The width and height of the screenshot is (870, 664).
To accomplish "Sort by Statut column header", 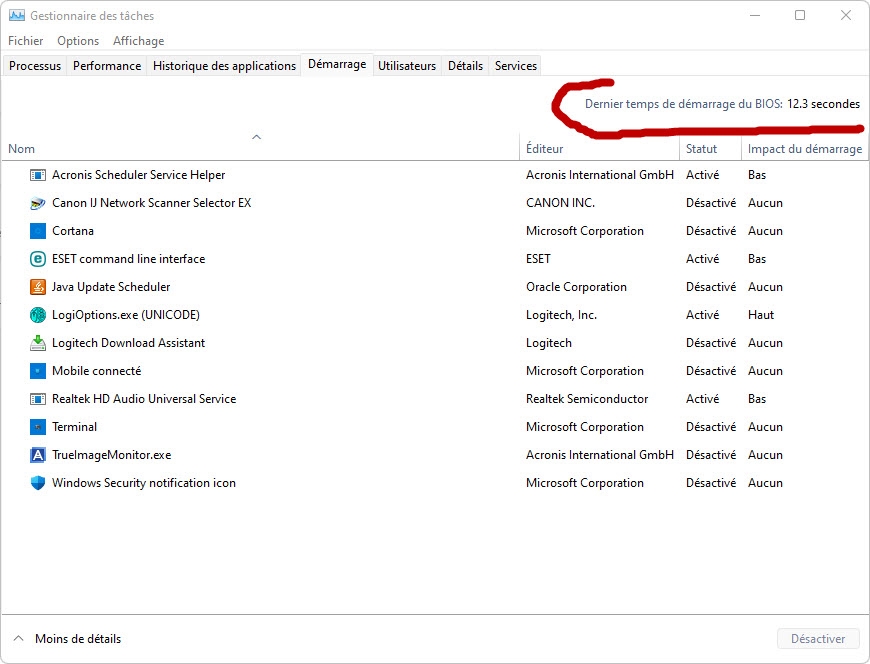I will pos(701,149).
